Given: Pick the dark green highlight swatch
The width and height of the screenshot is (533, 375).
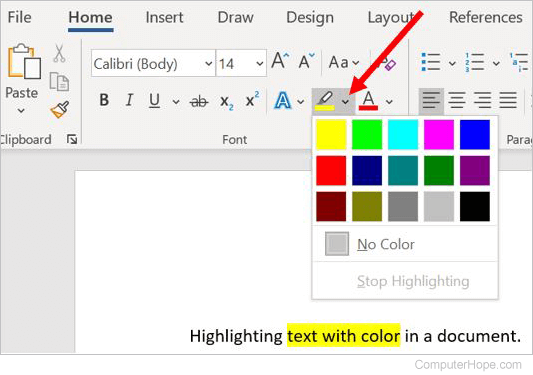Looking at the screenshot, I should click(439, 170).
